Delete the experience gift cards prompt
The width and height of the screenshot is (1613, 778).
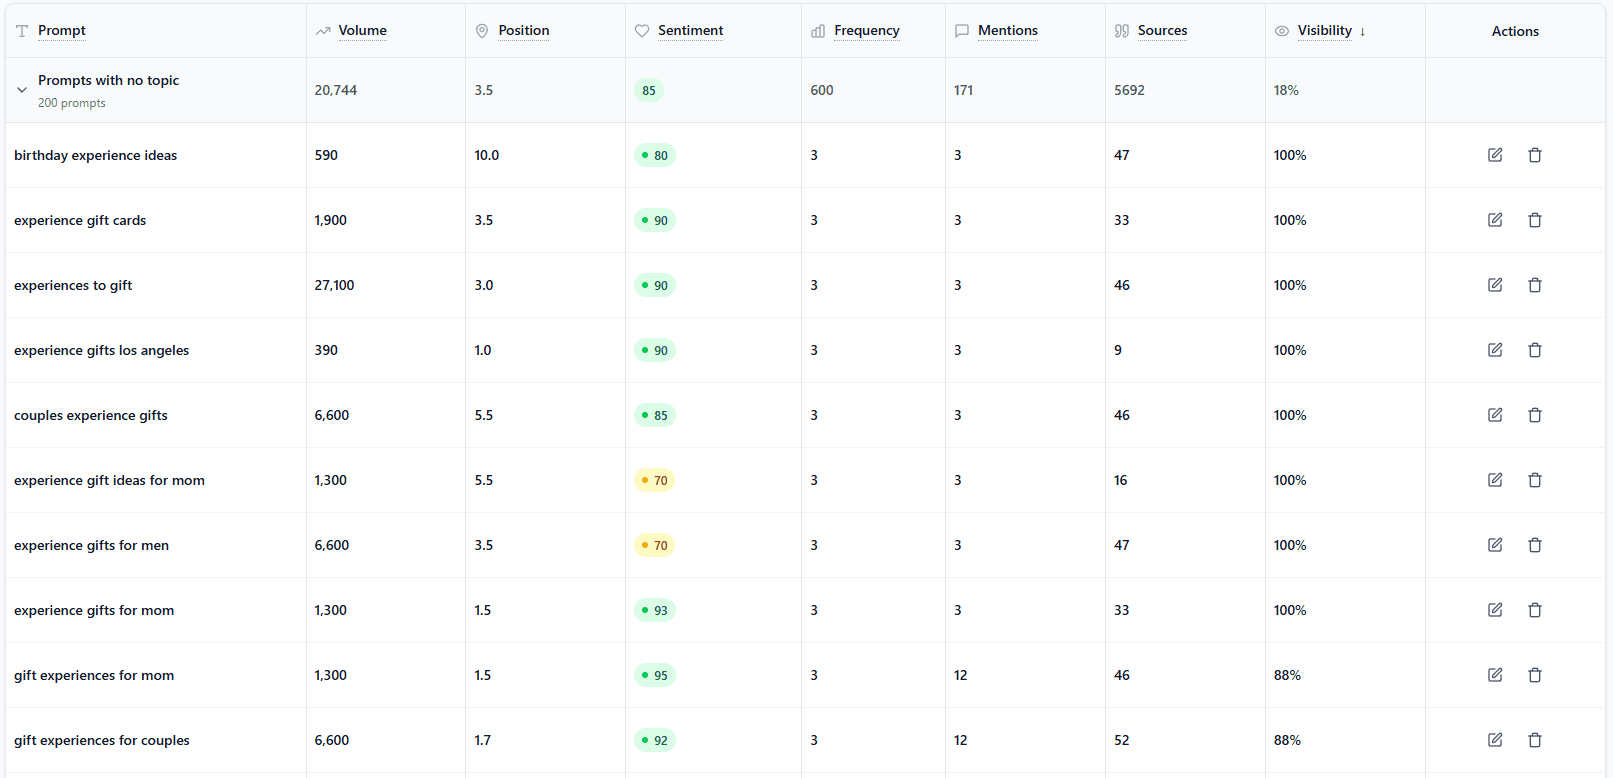[x=1535, y=220]
